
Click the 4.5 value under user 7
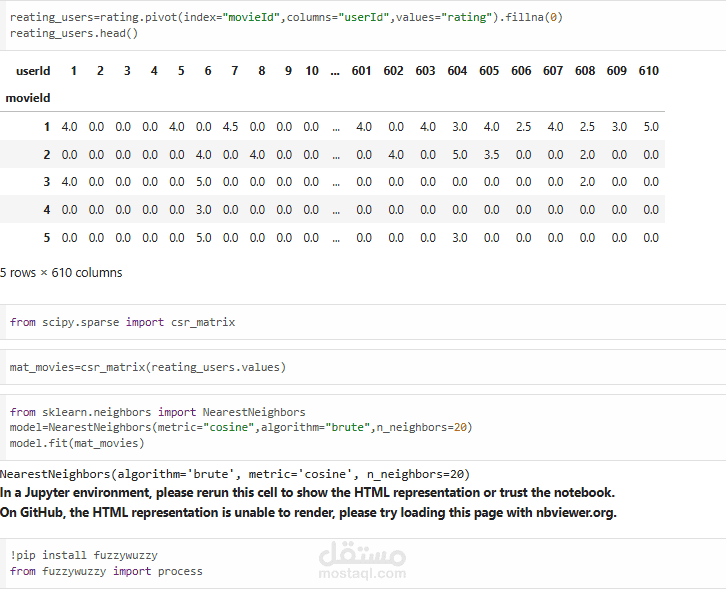[x=231, y=127]
